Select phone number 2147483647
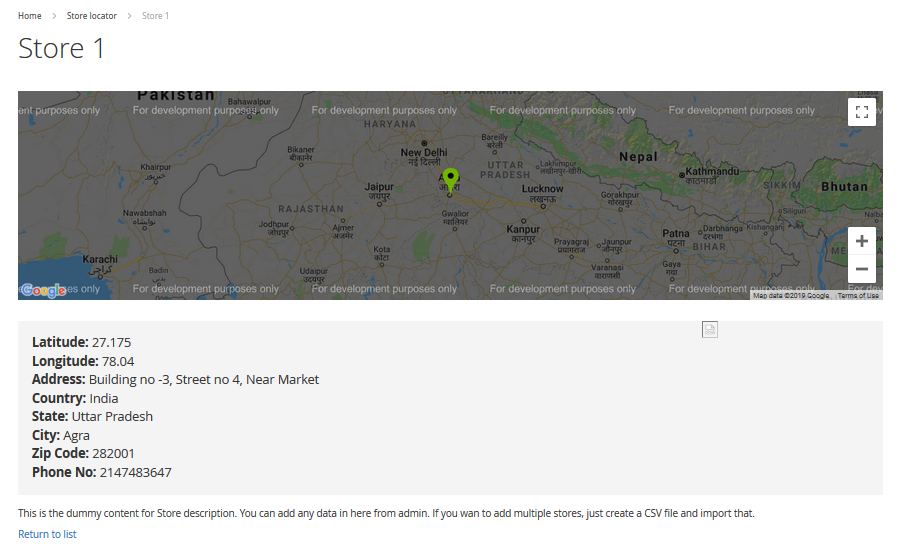 coord(135,472)
